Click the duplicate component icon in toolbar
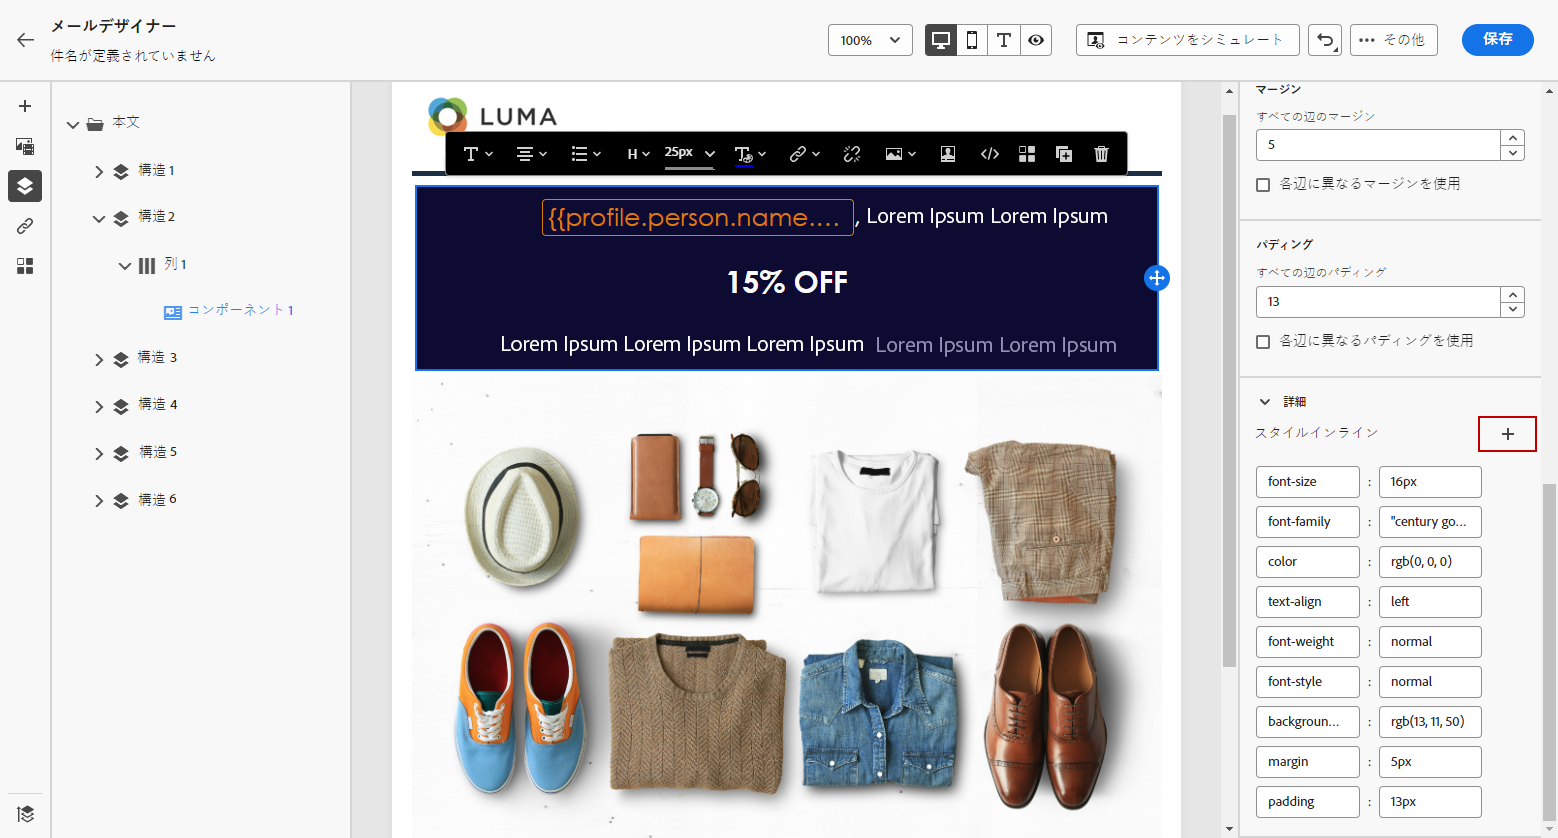This screenshot has height=838, width=1558. click(x=1064, y=154)
